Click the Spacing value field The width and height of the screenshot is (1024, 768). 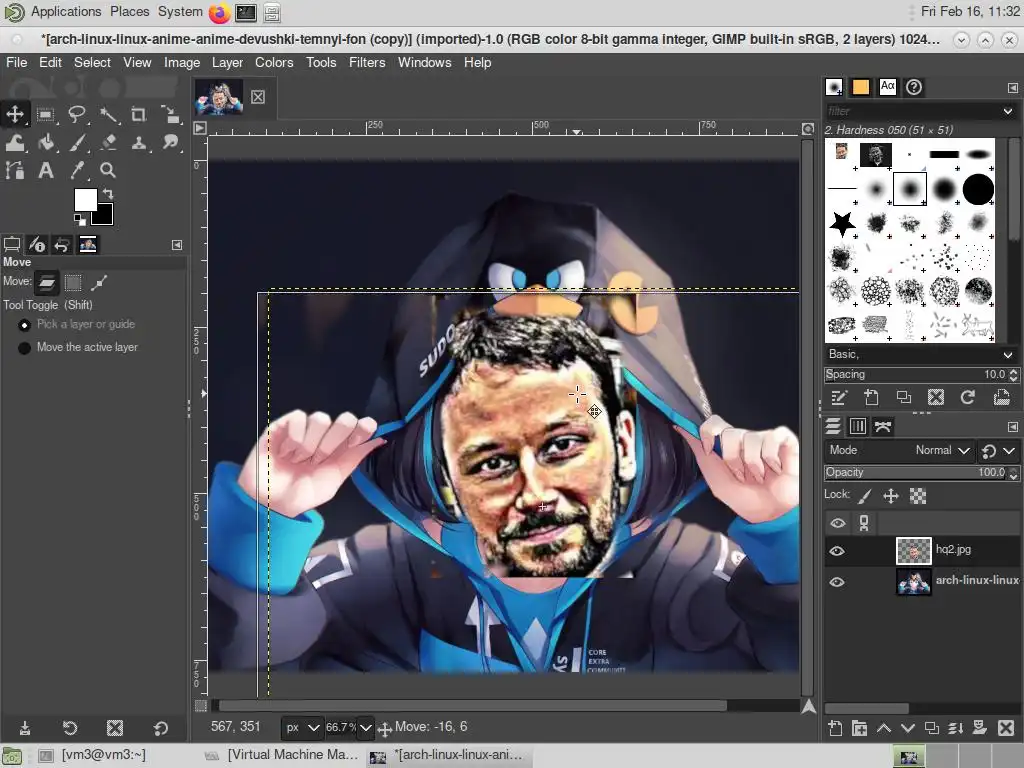click(x=916, y=375)
